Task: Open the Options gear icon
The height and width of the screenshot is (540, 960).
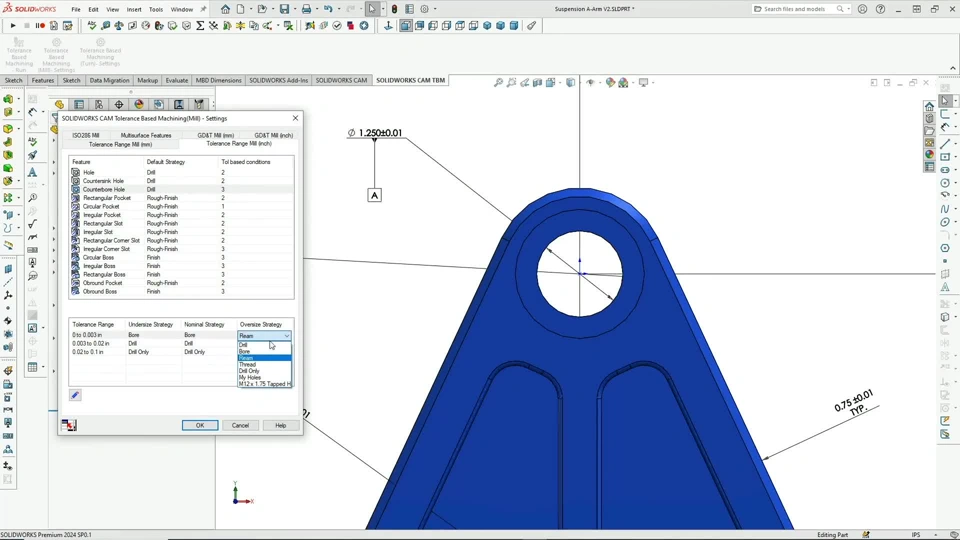Action: point(424,9)
